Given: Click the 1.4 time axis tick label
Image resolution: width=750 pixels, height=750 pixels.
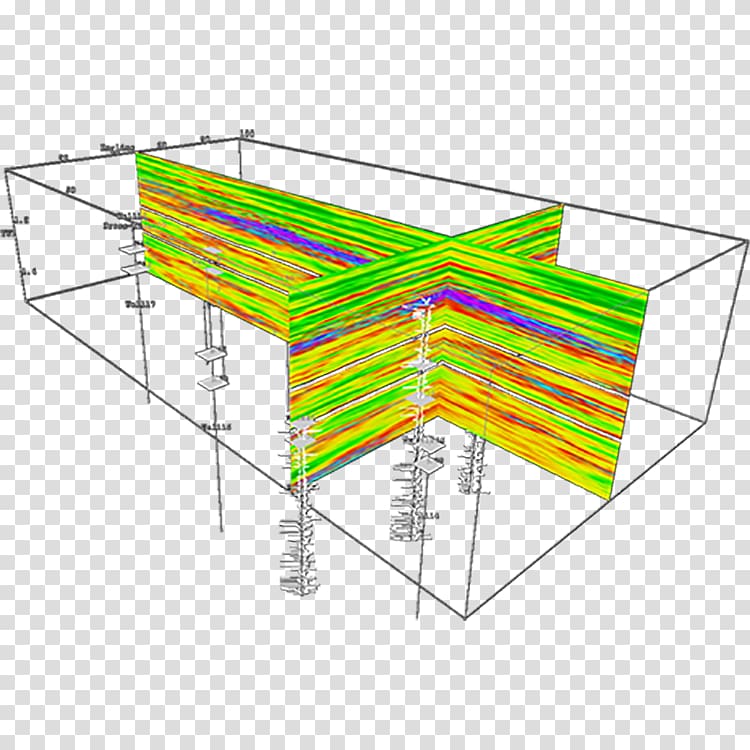Looking at the screenshot, I should click(27, 270).
